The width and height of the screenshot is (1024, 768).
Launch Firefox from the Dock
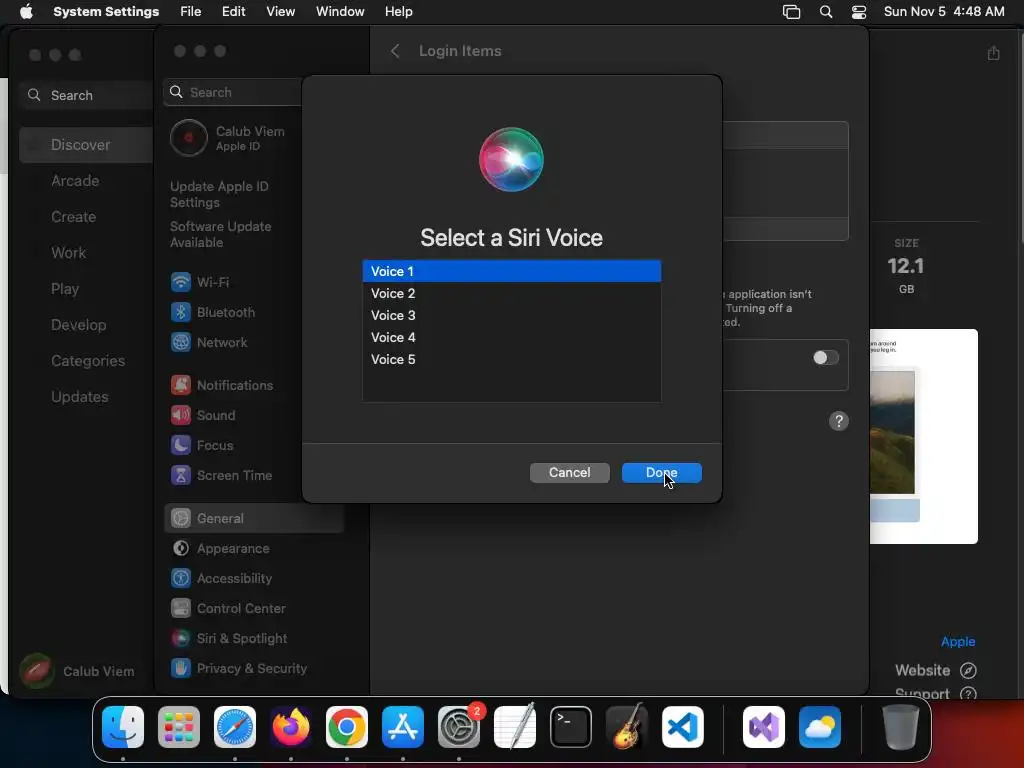(291, 727)
